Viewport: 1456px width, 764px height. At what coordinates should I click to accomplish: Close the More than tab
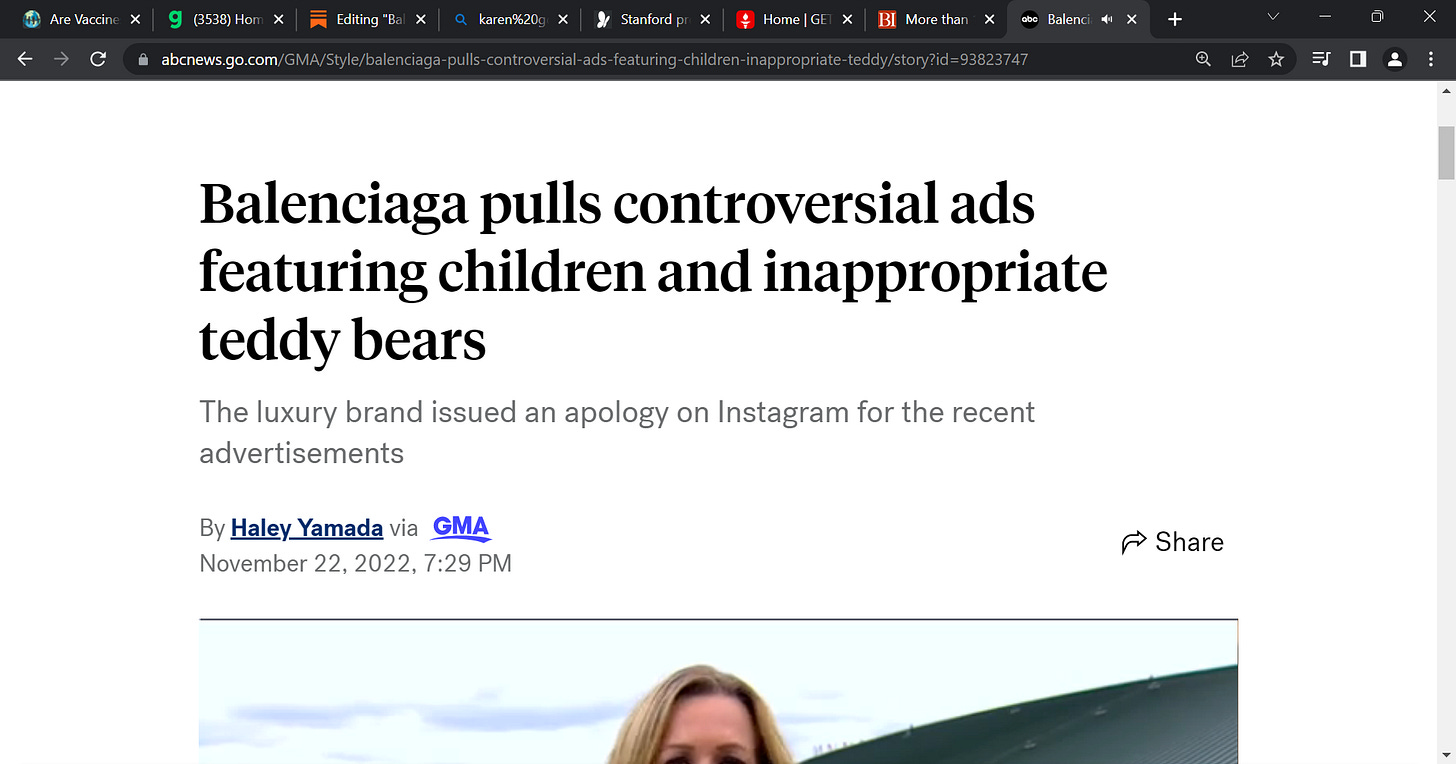tap(989, 19)
